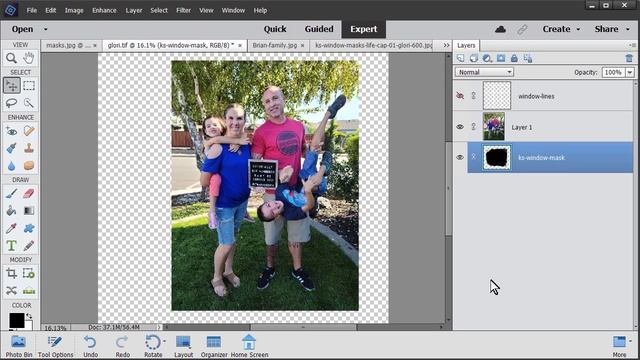The height and width of the screenshot is (360, 640).
Task: Open the Photo Bin
Action: pyautogui.click(x=19, y=346)
